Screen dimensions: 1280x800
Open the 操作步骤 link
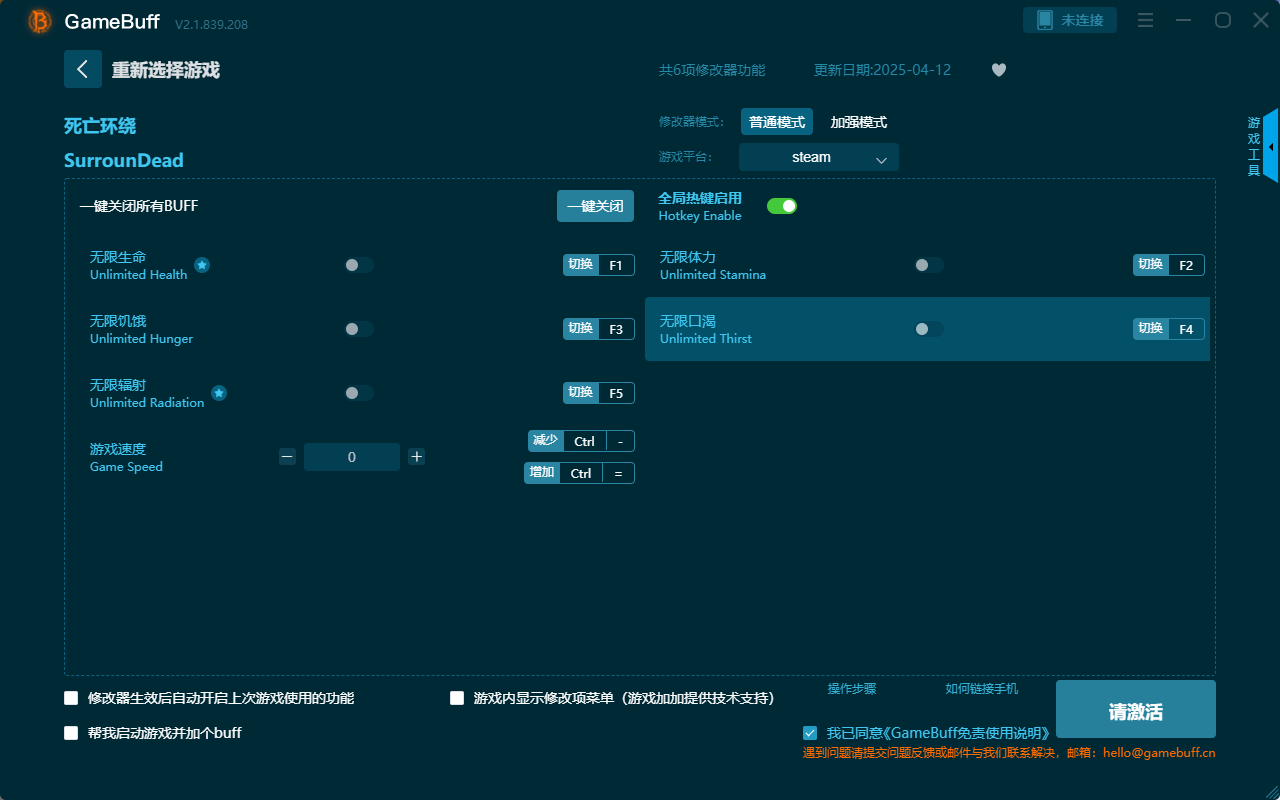852,689
